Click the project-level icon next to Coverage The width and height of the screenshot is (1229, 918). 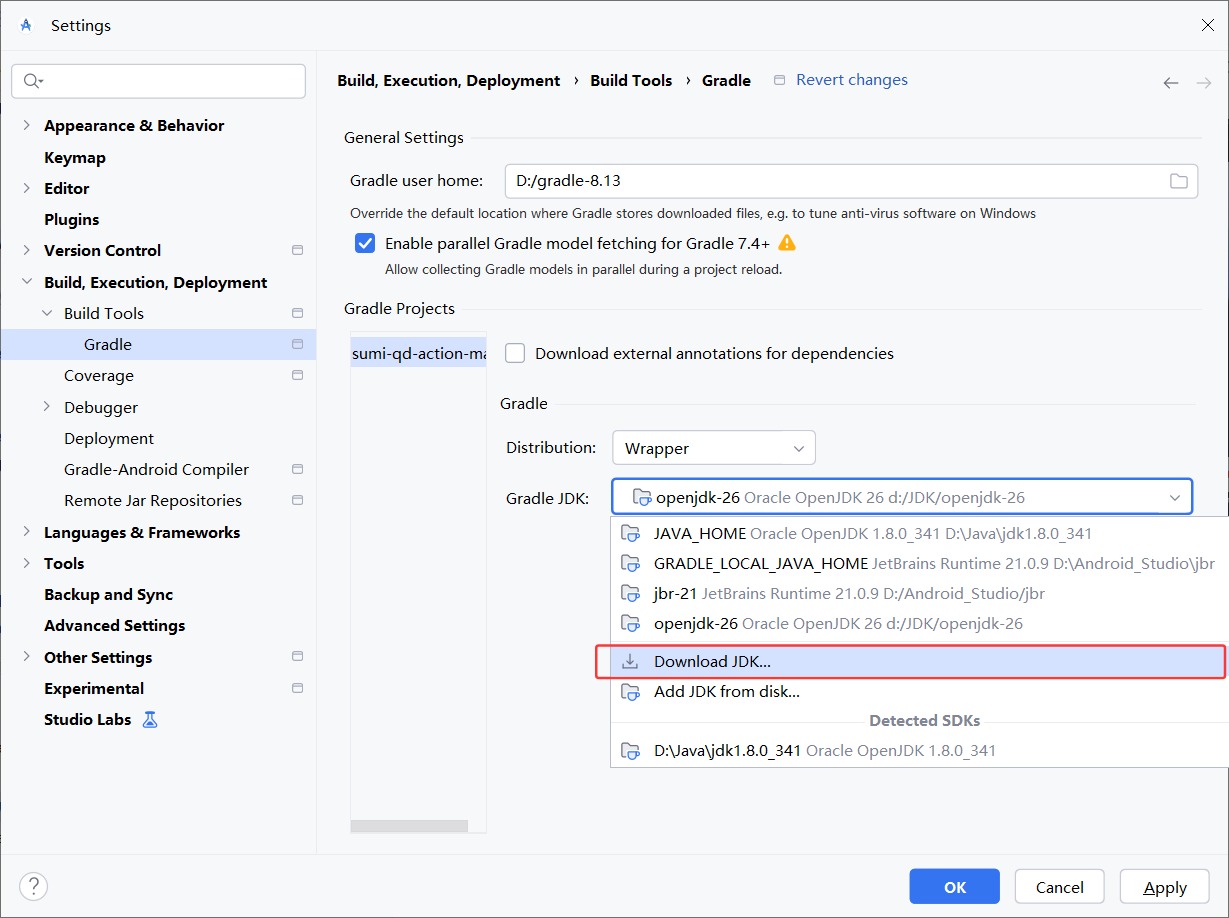[x=297, y=375]
